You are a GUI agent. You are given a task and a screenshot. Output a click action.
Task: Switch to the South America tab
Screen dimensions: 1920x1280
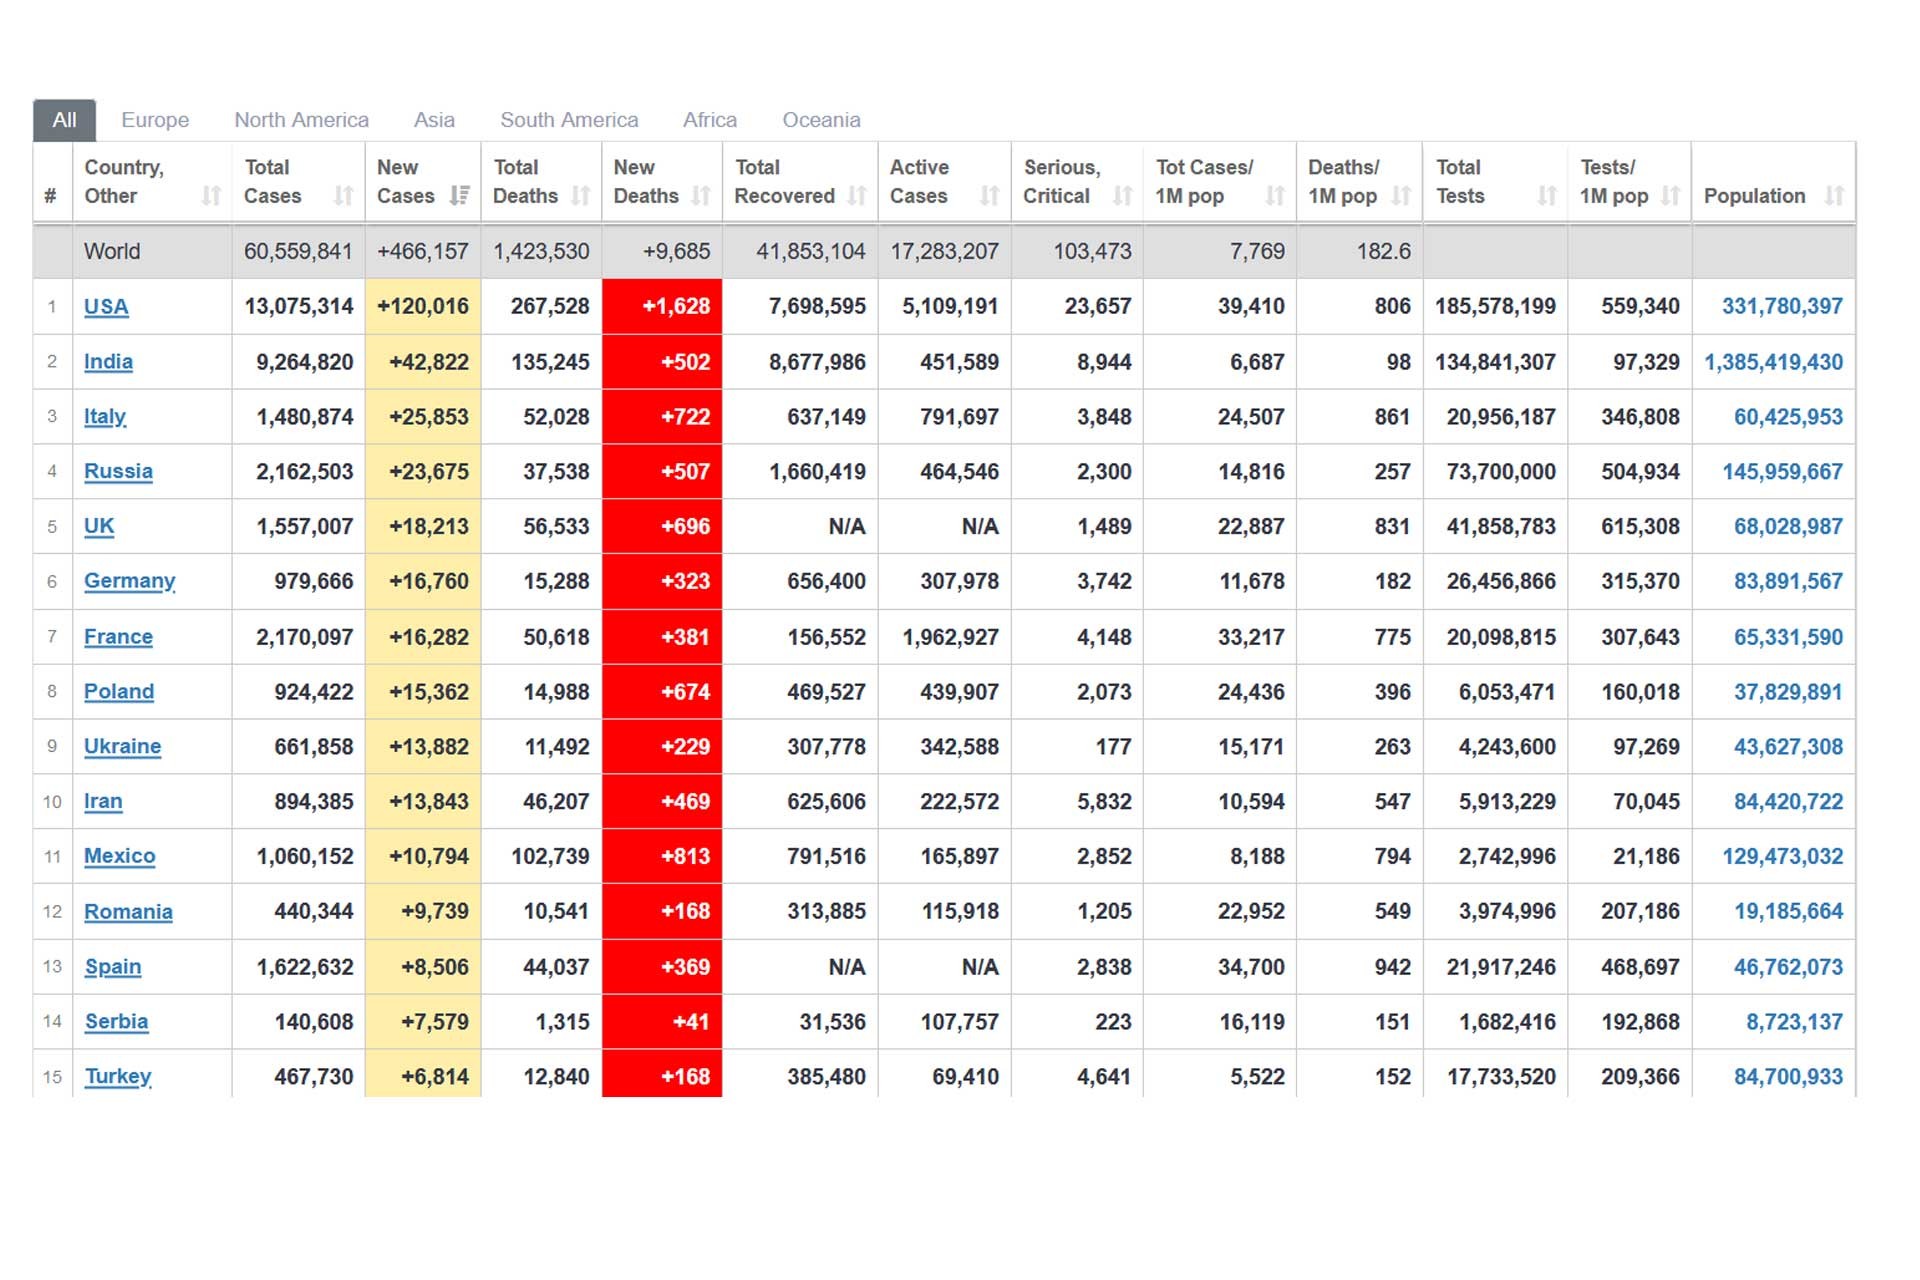click(x=569, y=120)
